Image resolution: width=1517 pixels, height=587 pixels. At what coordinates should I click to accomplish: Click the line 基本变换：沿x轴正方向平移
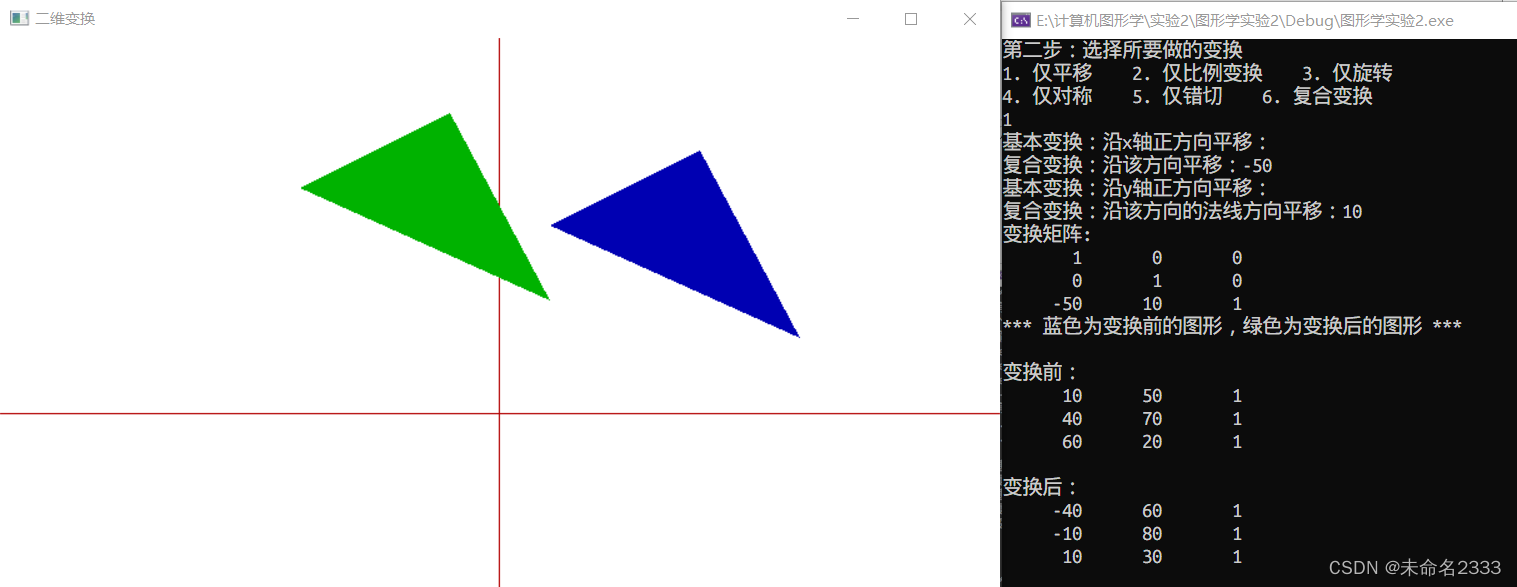pos(1136,142)
